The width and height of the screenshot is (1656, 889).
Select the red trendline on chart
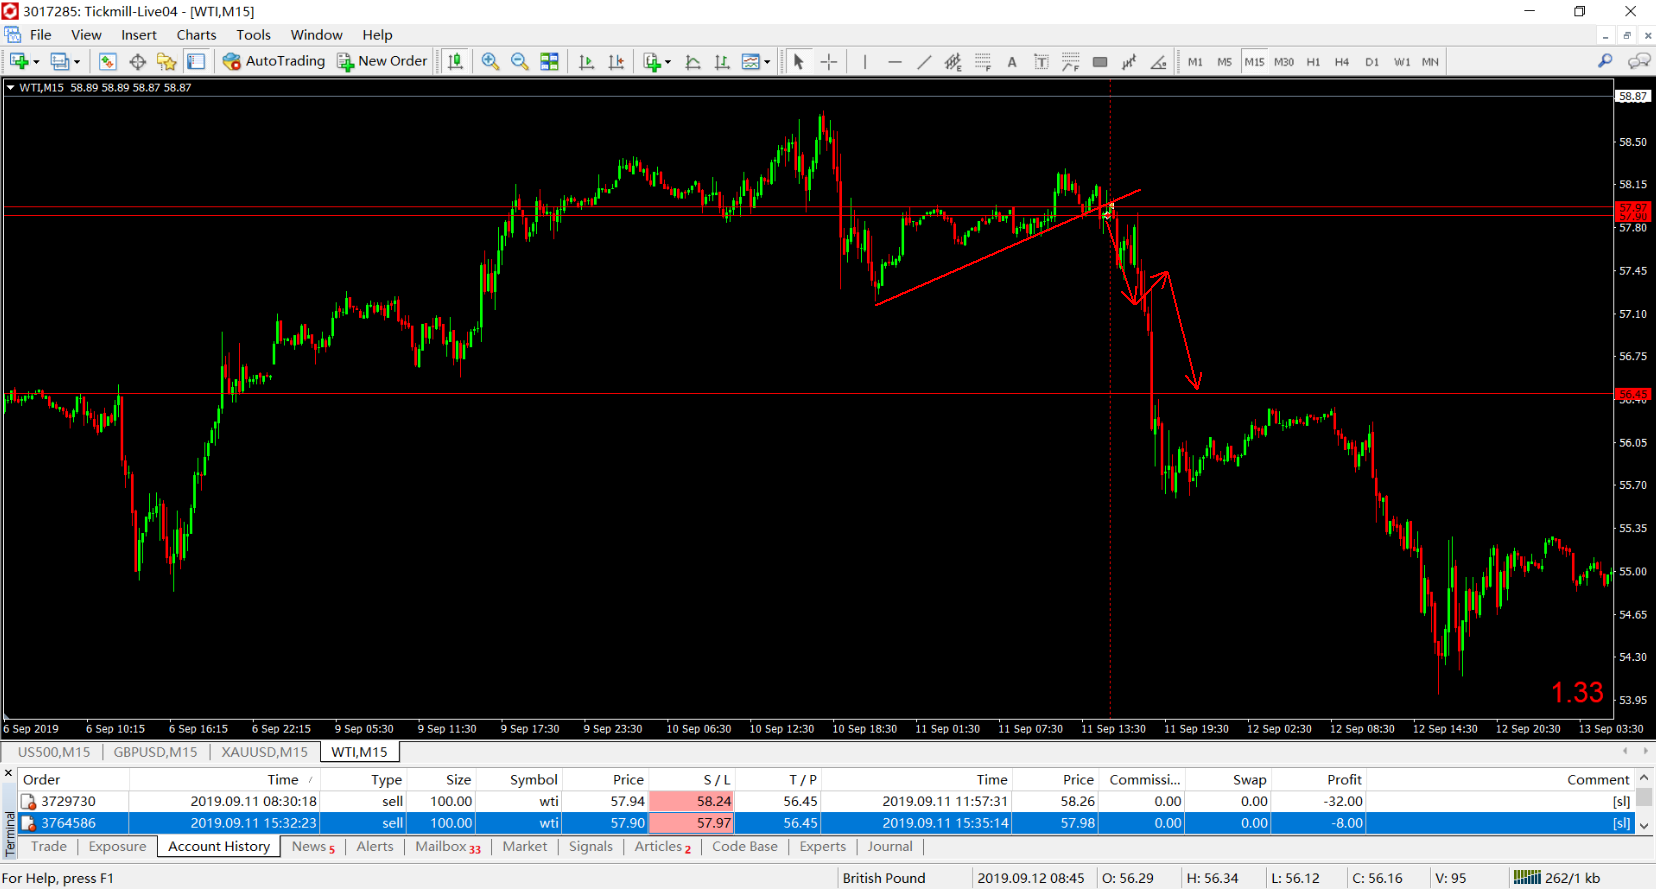click(x=1008, y=247)
